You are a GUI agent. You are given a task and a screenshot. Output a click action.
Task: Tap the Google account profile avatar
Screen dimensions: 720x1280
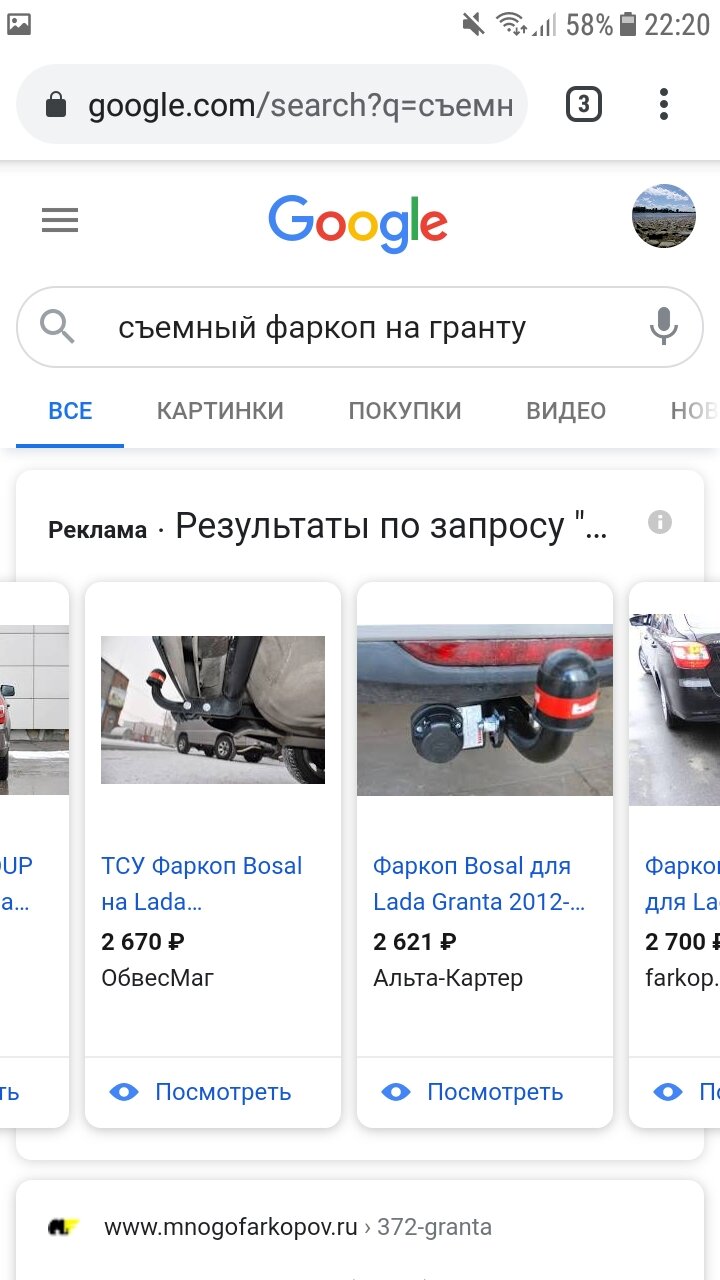(664, 216)
